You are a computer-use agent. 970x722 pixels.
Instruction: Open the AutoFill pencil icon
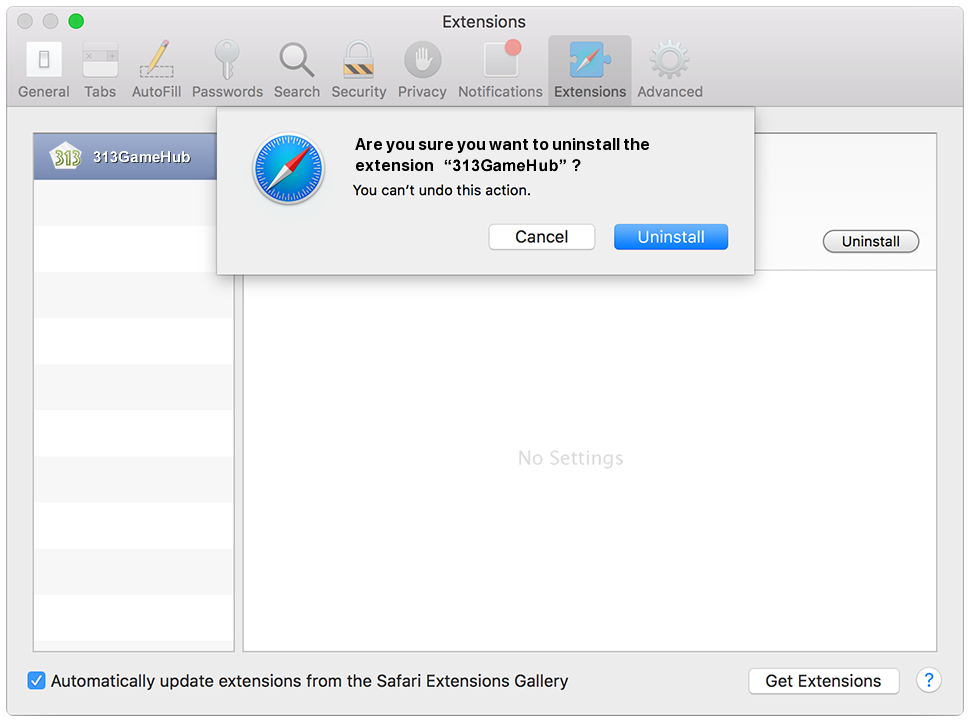[156, 60]
